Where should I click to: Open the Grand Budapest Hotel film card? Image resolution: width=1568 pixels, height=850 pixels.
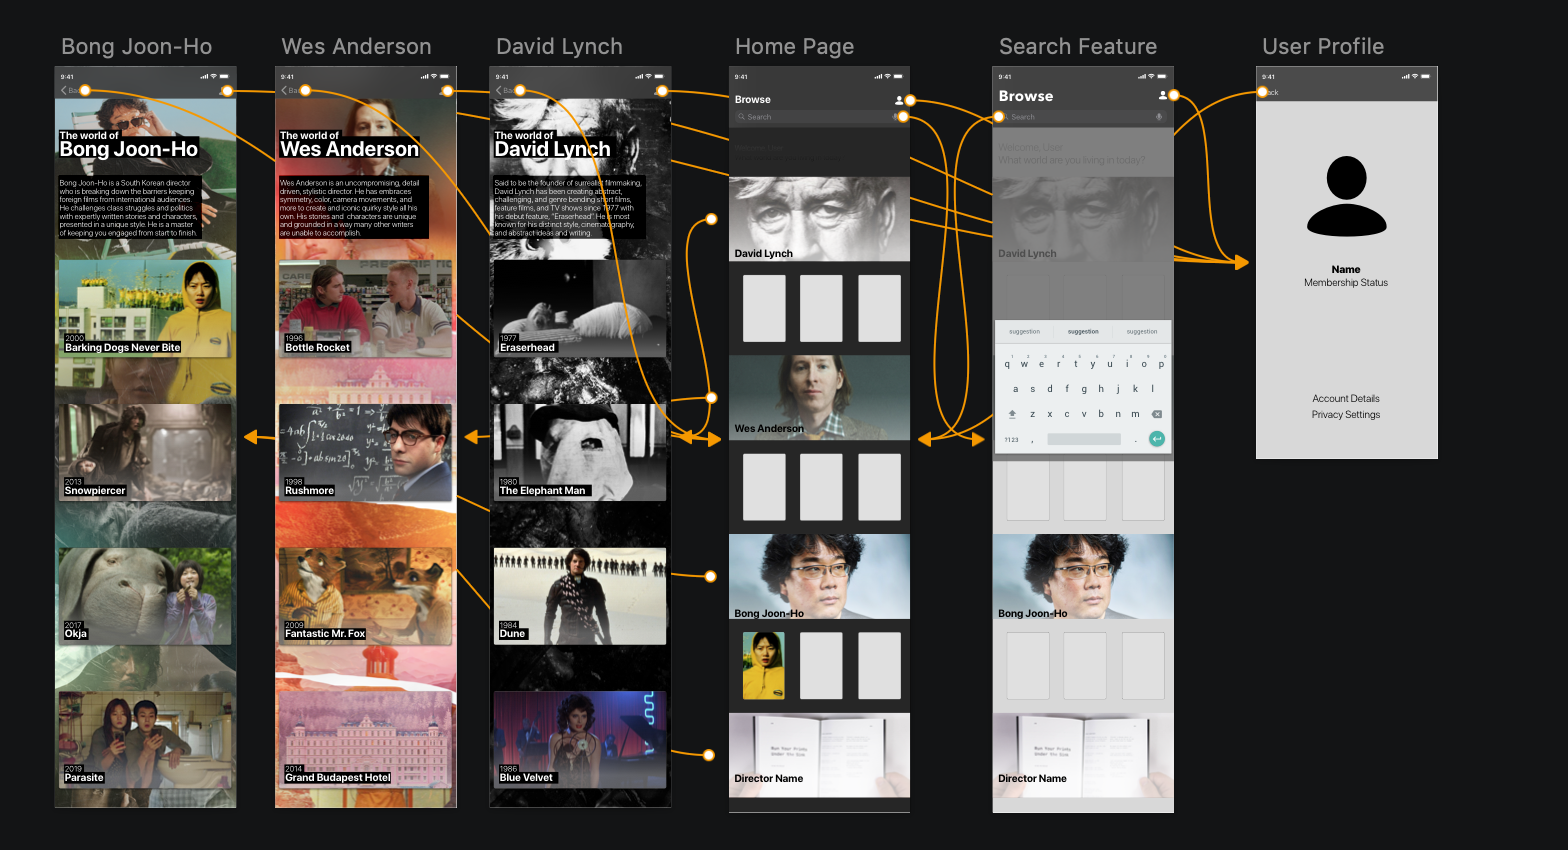365,739
